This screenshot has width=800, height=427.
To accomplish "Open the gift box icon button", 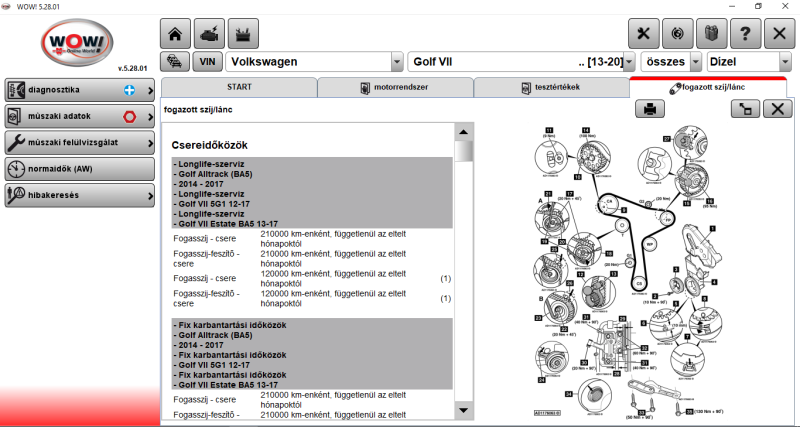I will pos(711,34).
